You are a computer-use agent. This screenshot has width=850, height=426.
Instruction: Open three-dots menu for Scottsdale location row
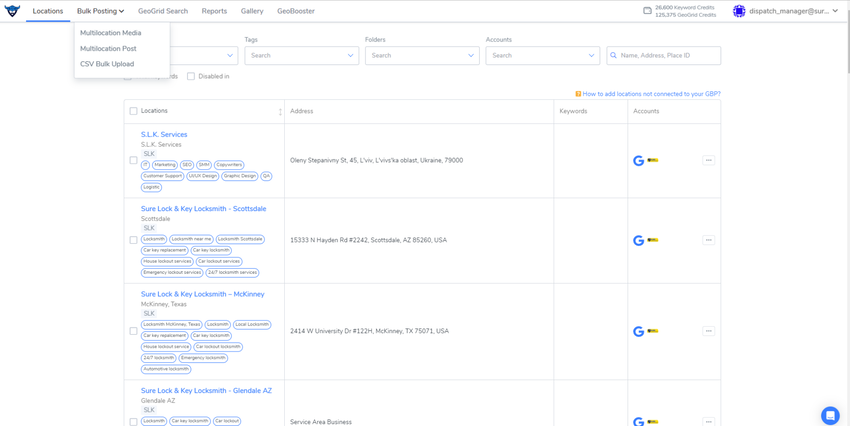(x=709, y=240)
